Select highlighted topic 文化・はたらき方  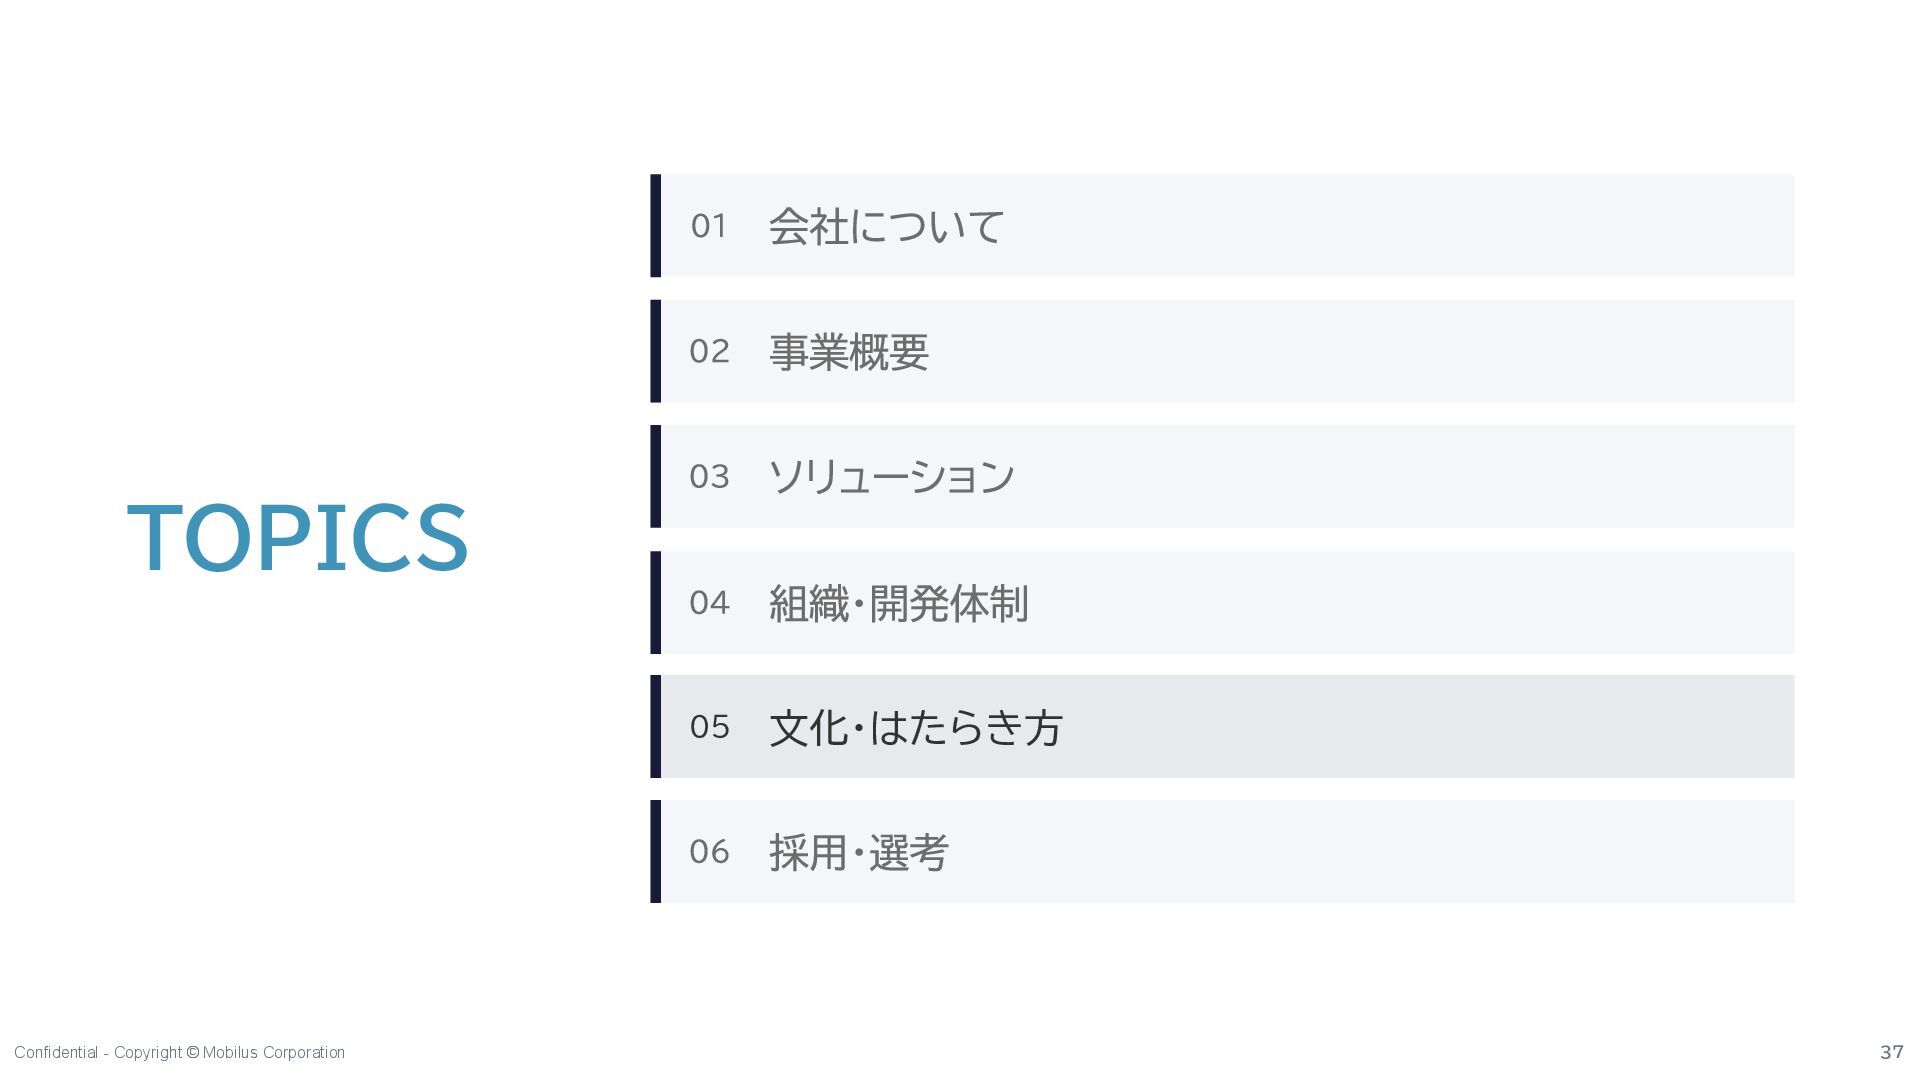pyautogui.click(x=1222, y=727)
